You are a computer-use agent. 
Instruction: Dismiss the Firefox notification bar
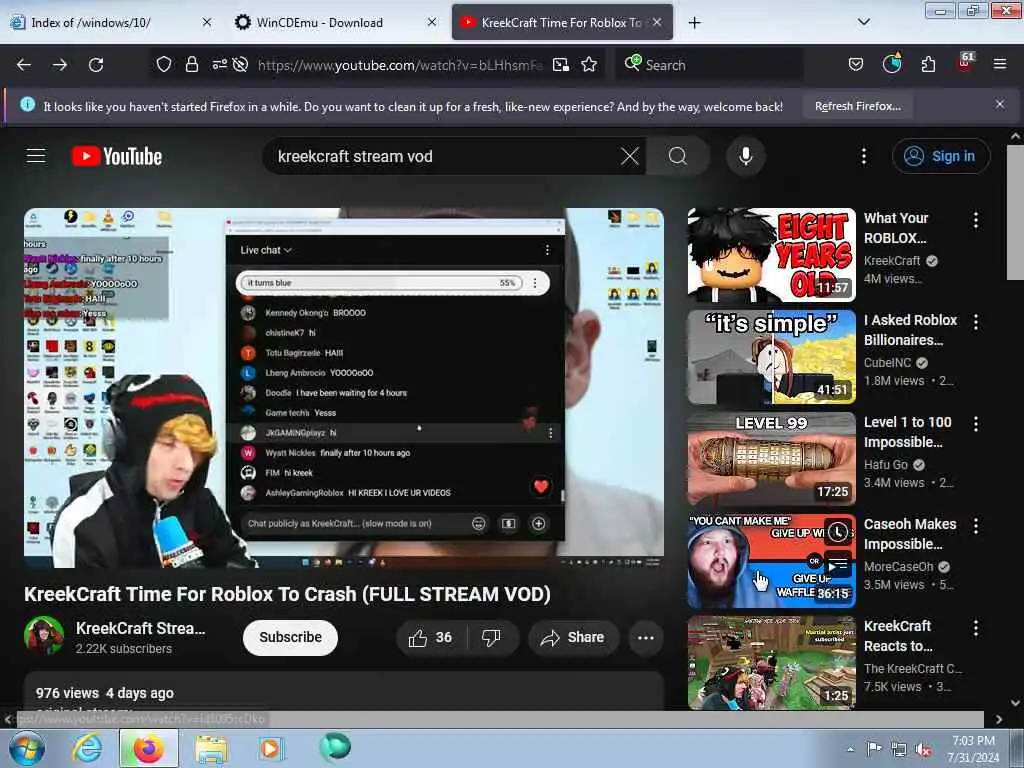pyautogui.click(x=999, y=104)
